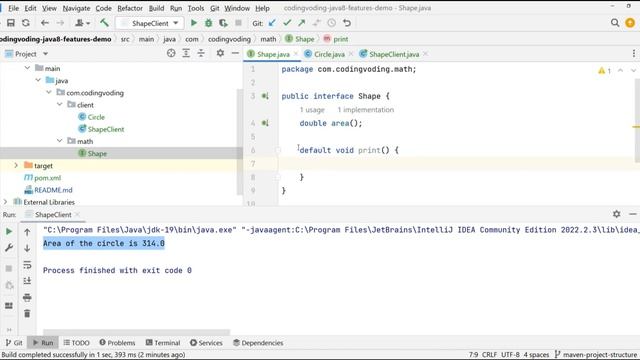The width and height of the screenshot is (640, 360).
Task: Open Project panel settings gear
Action: click(x=220, y=53)
